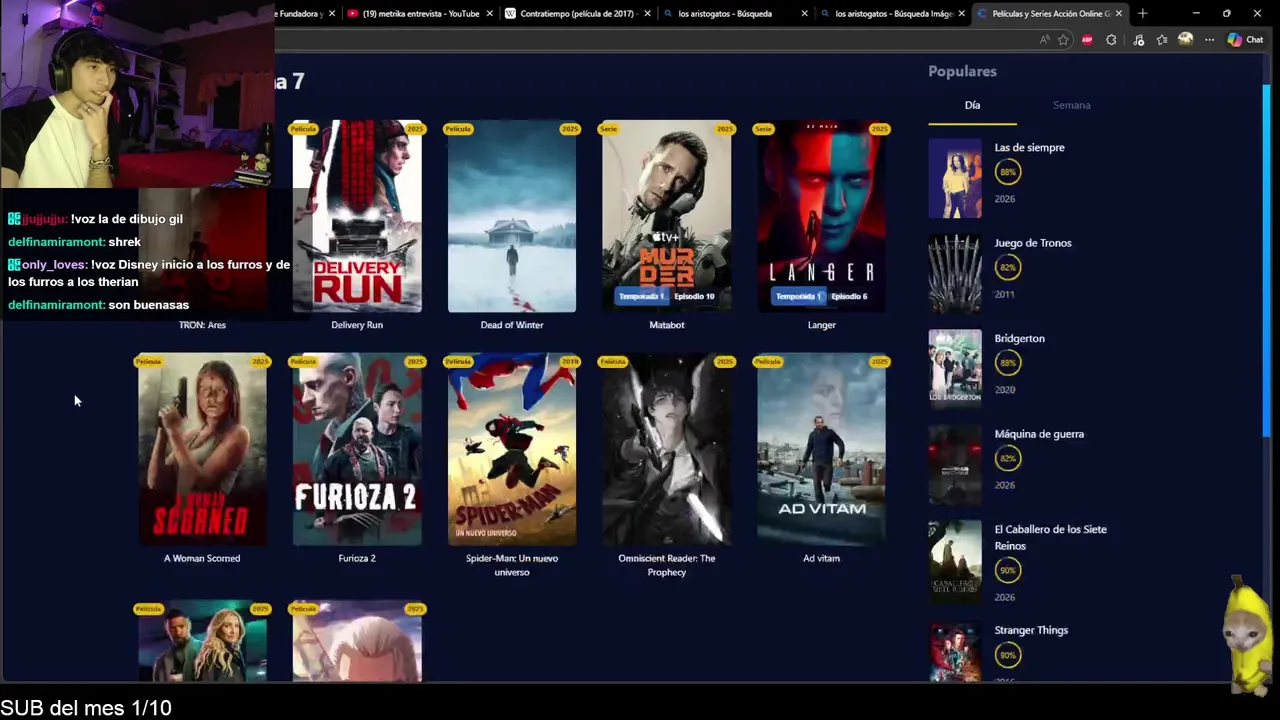Open the Delivery Run movie poster
Viewport: 1280px width, 720px height.
click(x=357, y=216)
